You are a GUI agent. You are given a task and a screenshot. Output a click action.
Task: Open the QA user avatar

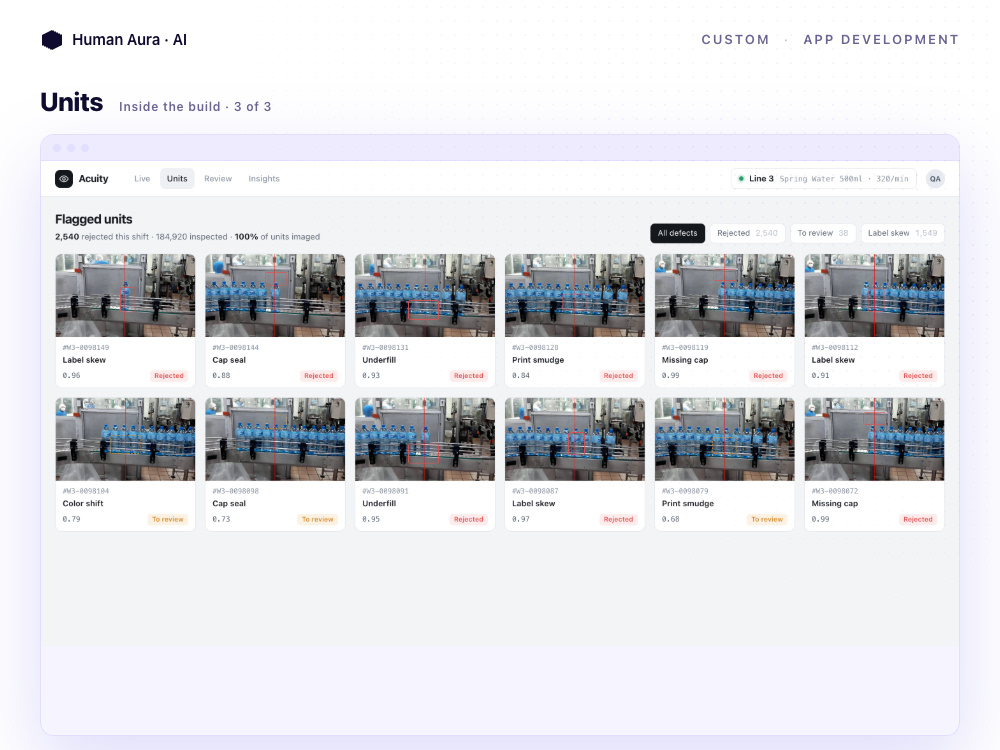[x=935, y=179]
